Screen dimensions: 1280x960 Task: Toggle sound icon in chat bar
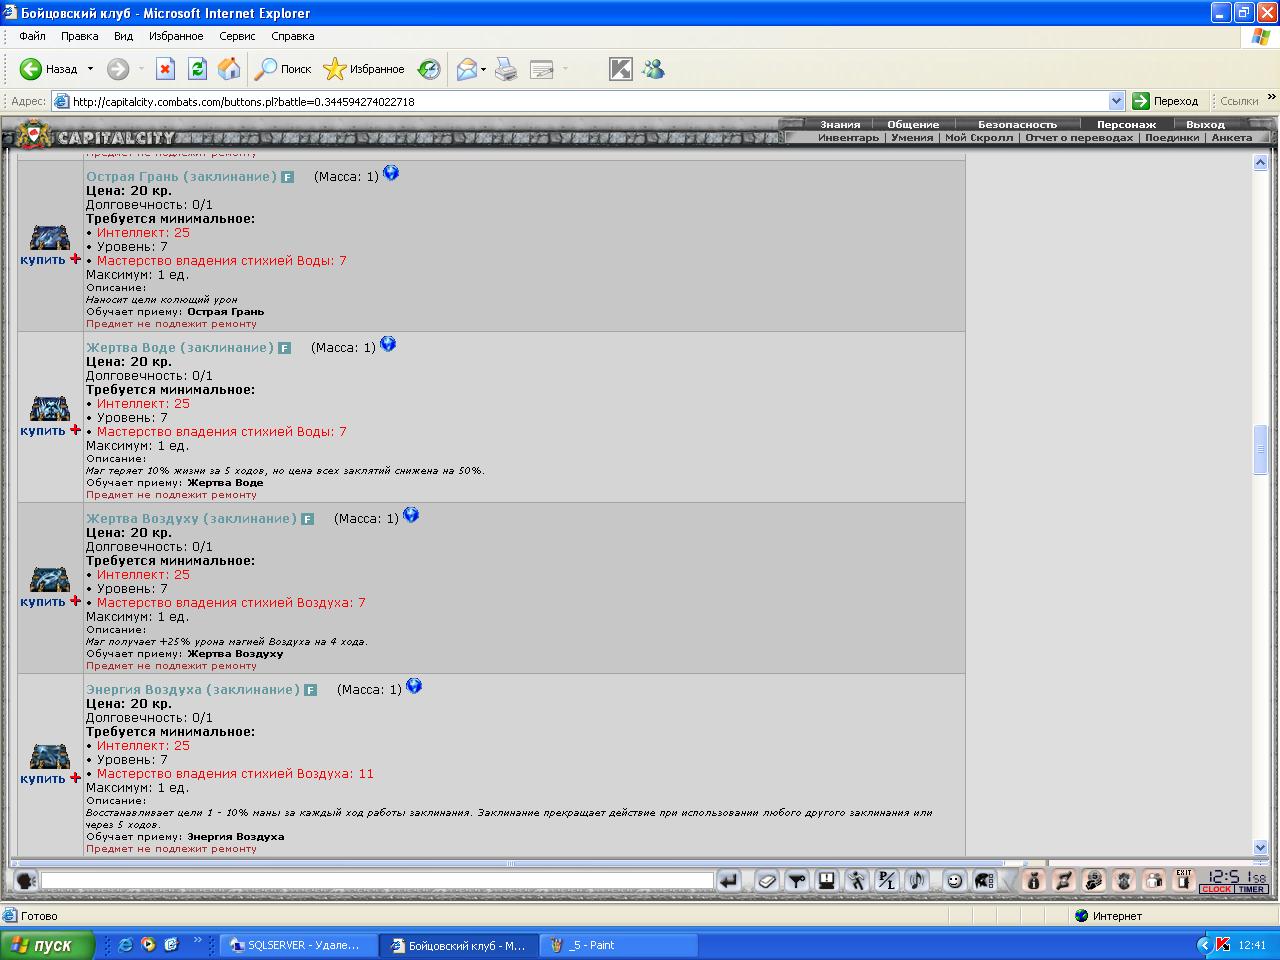click(x=917, y=880)
